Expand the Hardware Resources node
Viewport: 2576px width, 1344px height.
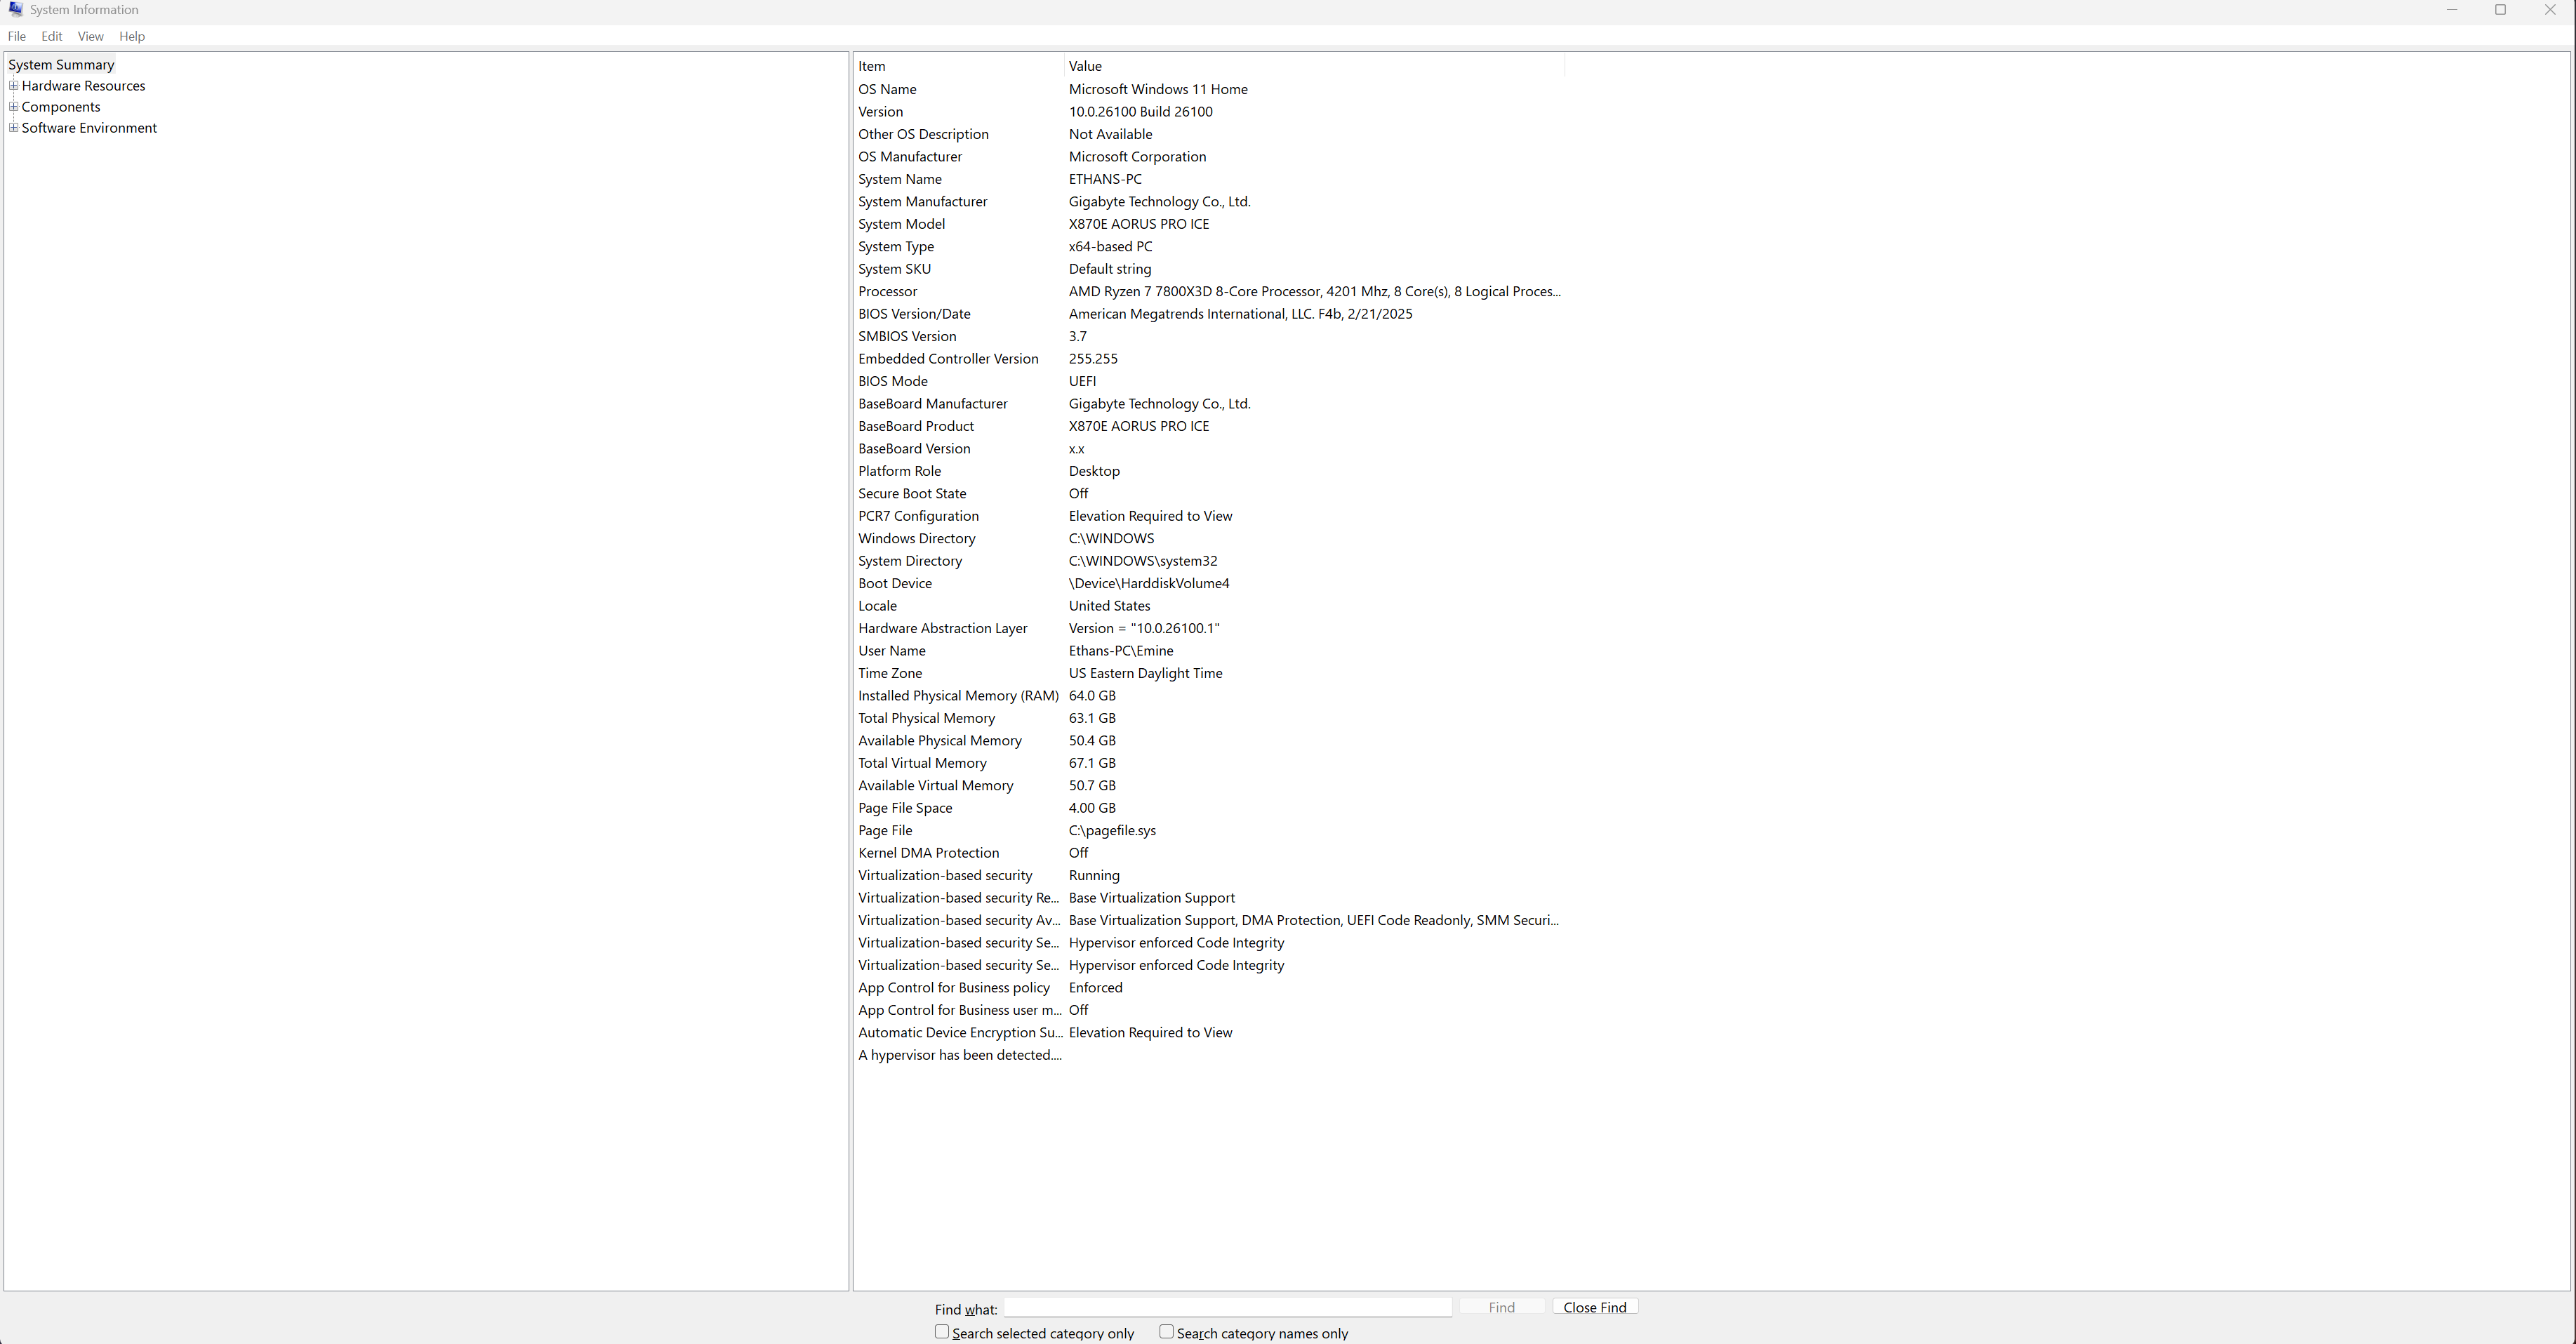click(14, 86)
